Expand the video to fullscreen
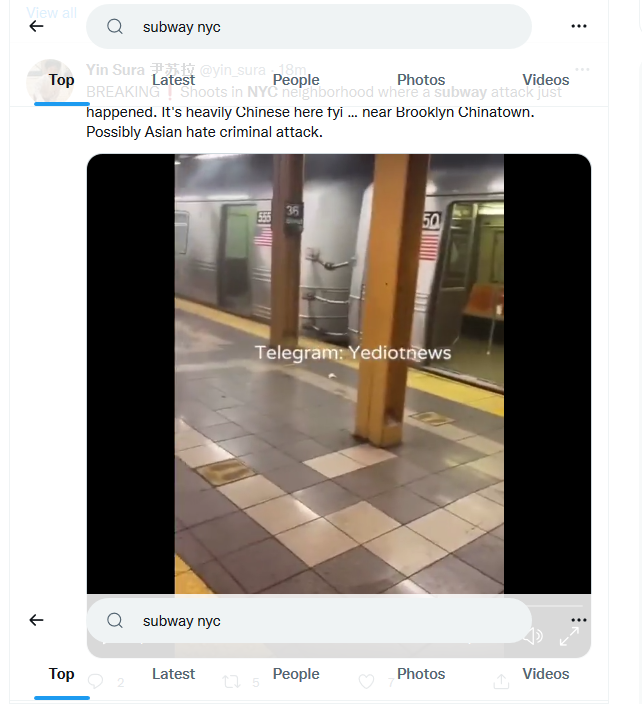The height and width of the screenshot is (704, 642). tap(569, 636)
